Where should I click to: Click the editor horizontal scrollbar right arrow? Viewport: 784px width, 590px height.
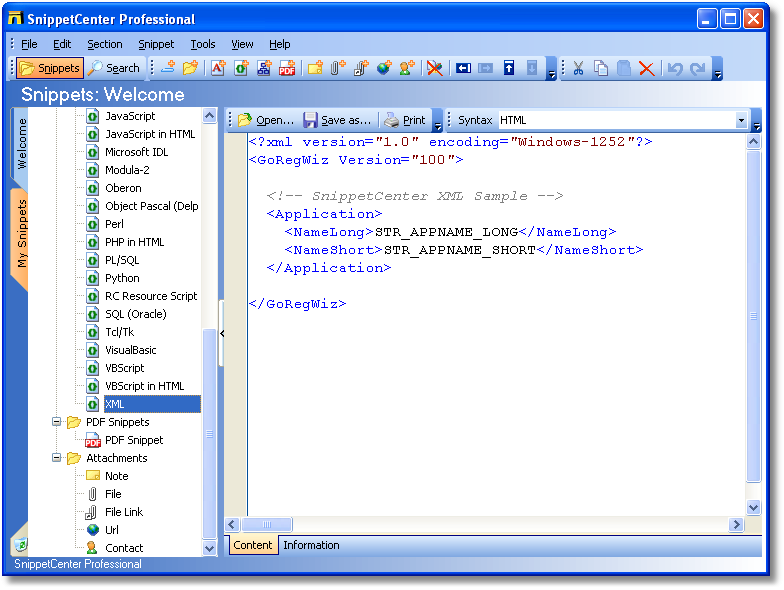(x=736, y=524)
